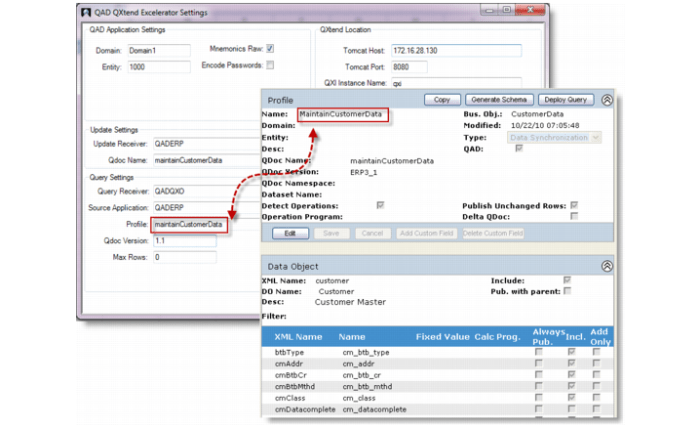Toggle the Data Object Include checkbox
Image resolution: width=700 pixels, height=428 pixels.
(567, 280)
